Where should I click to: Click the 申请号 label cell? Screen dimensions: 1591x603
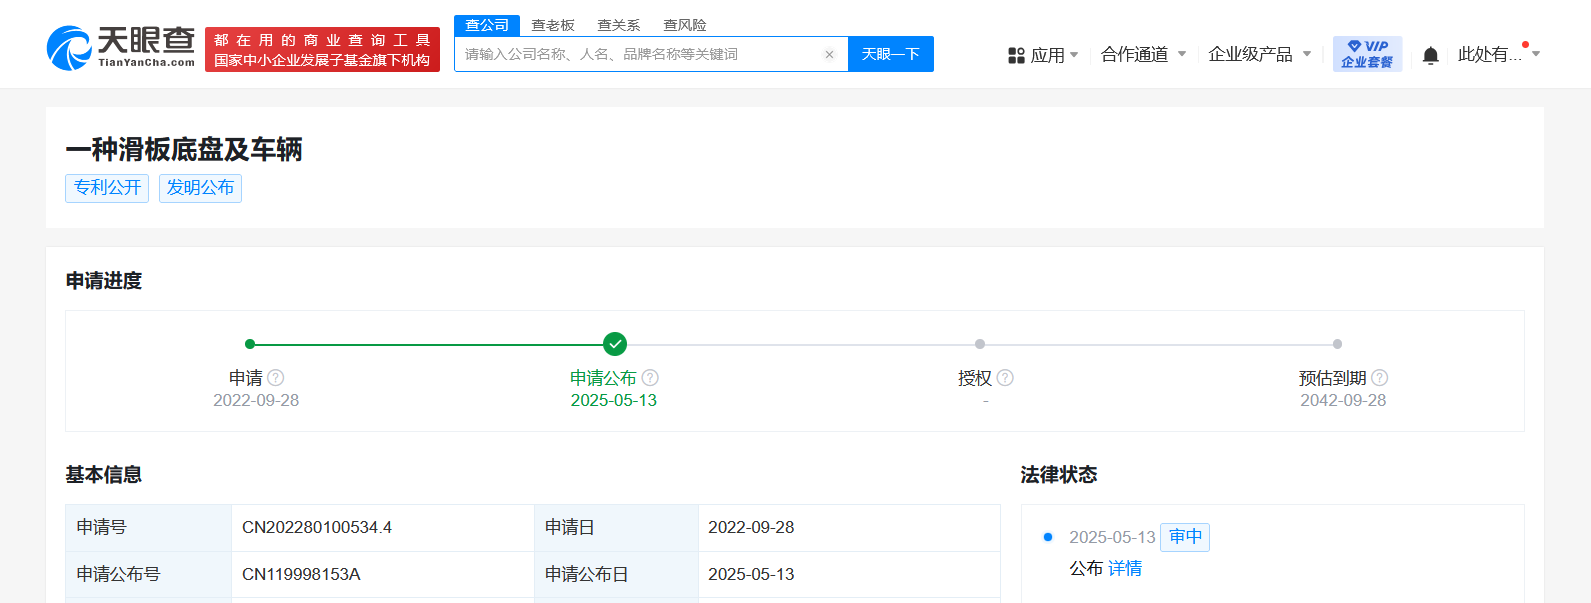tap(149, 527)
